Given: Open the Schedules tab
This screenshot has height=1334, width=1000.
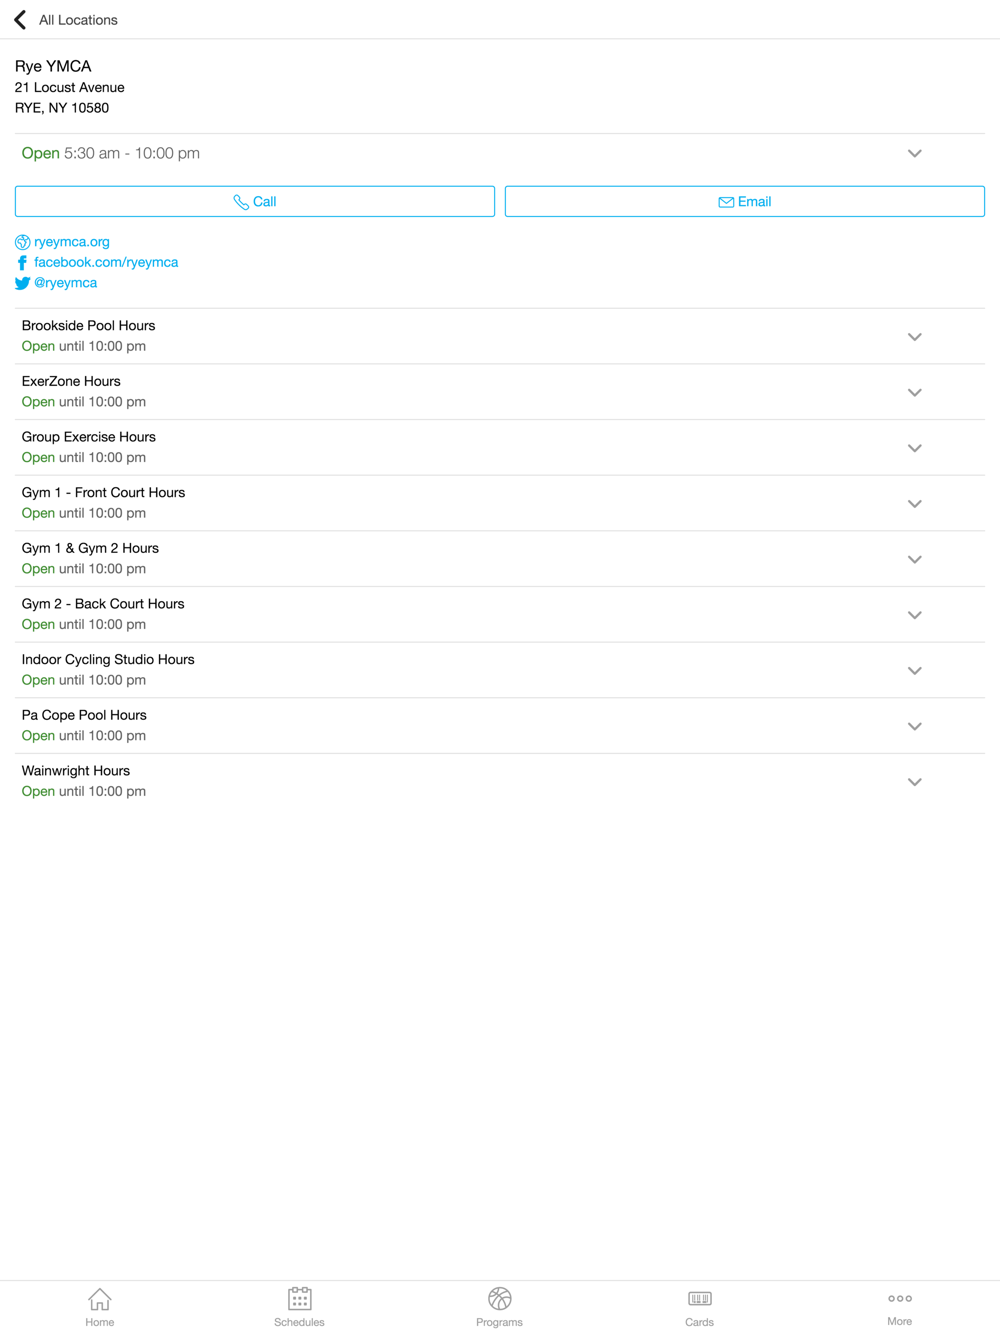Looking at the screenshot, I should 299,1307.
